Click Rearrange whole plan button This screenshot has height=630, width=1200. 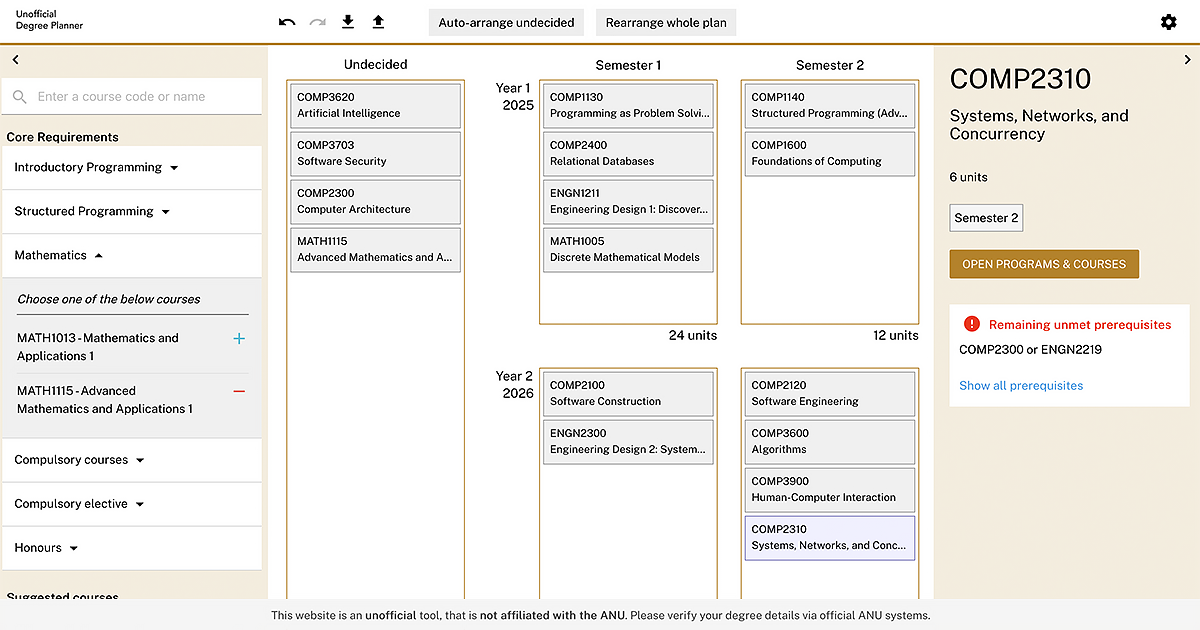pyautogui.click(x=666, y=23)
